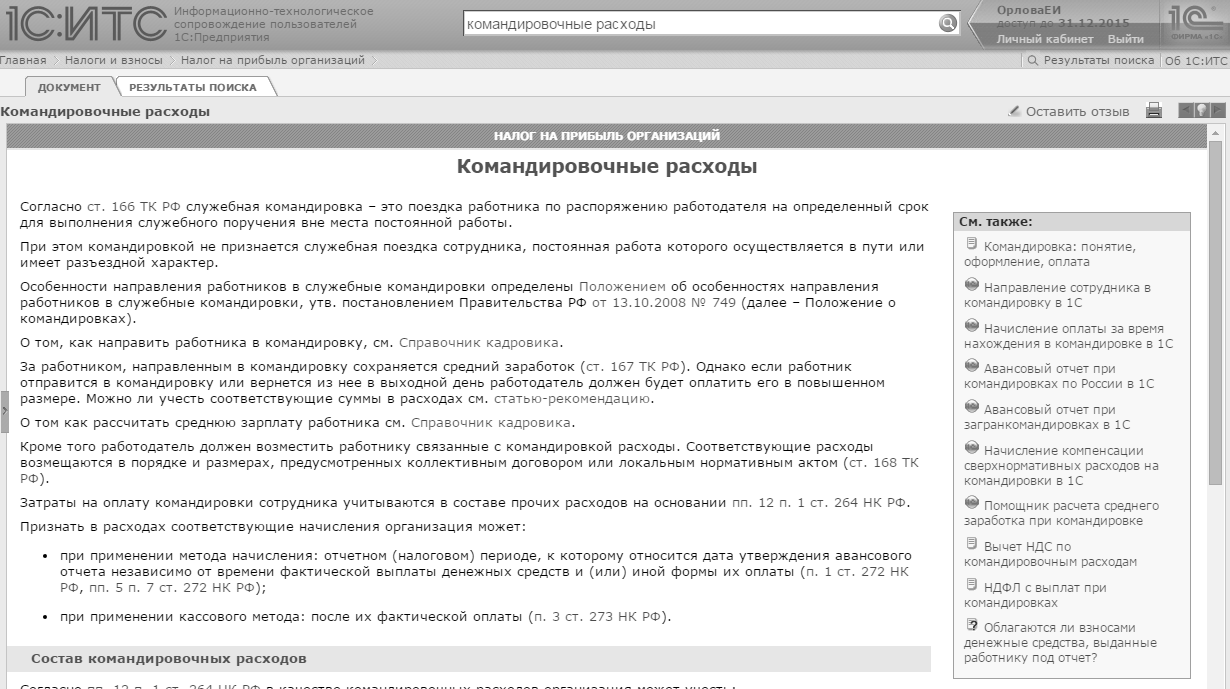Open ст. 166 ТК РФ link
This screenshot has height=689, width=1230.
coord(132,206)
